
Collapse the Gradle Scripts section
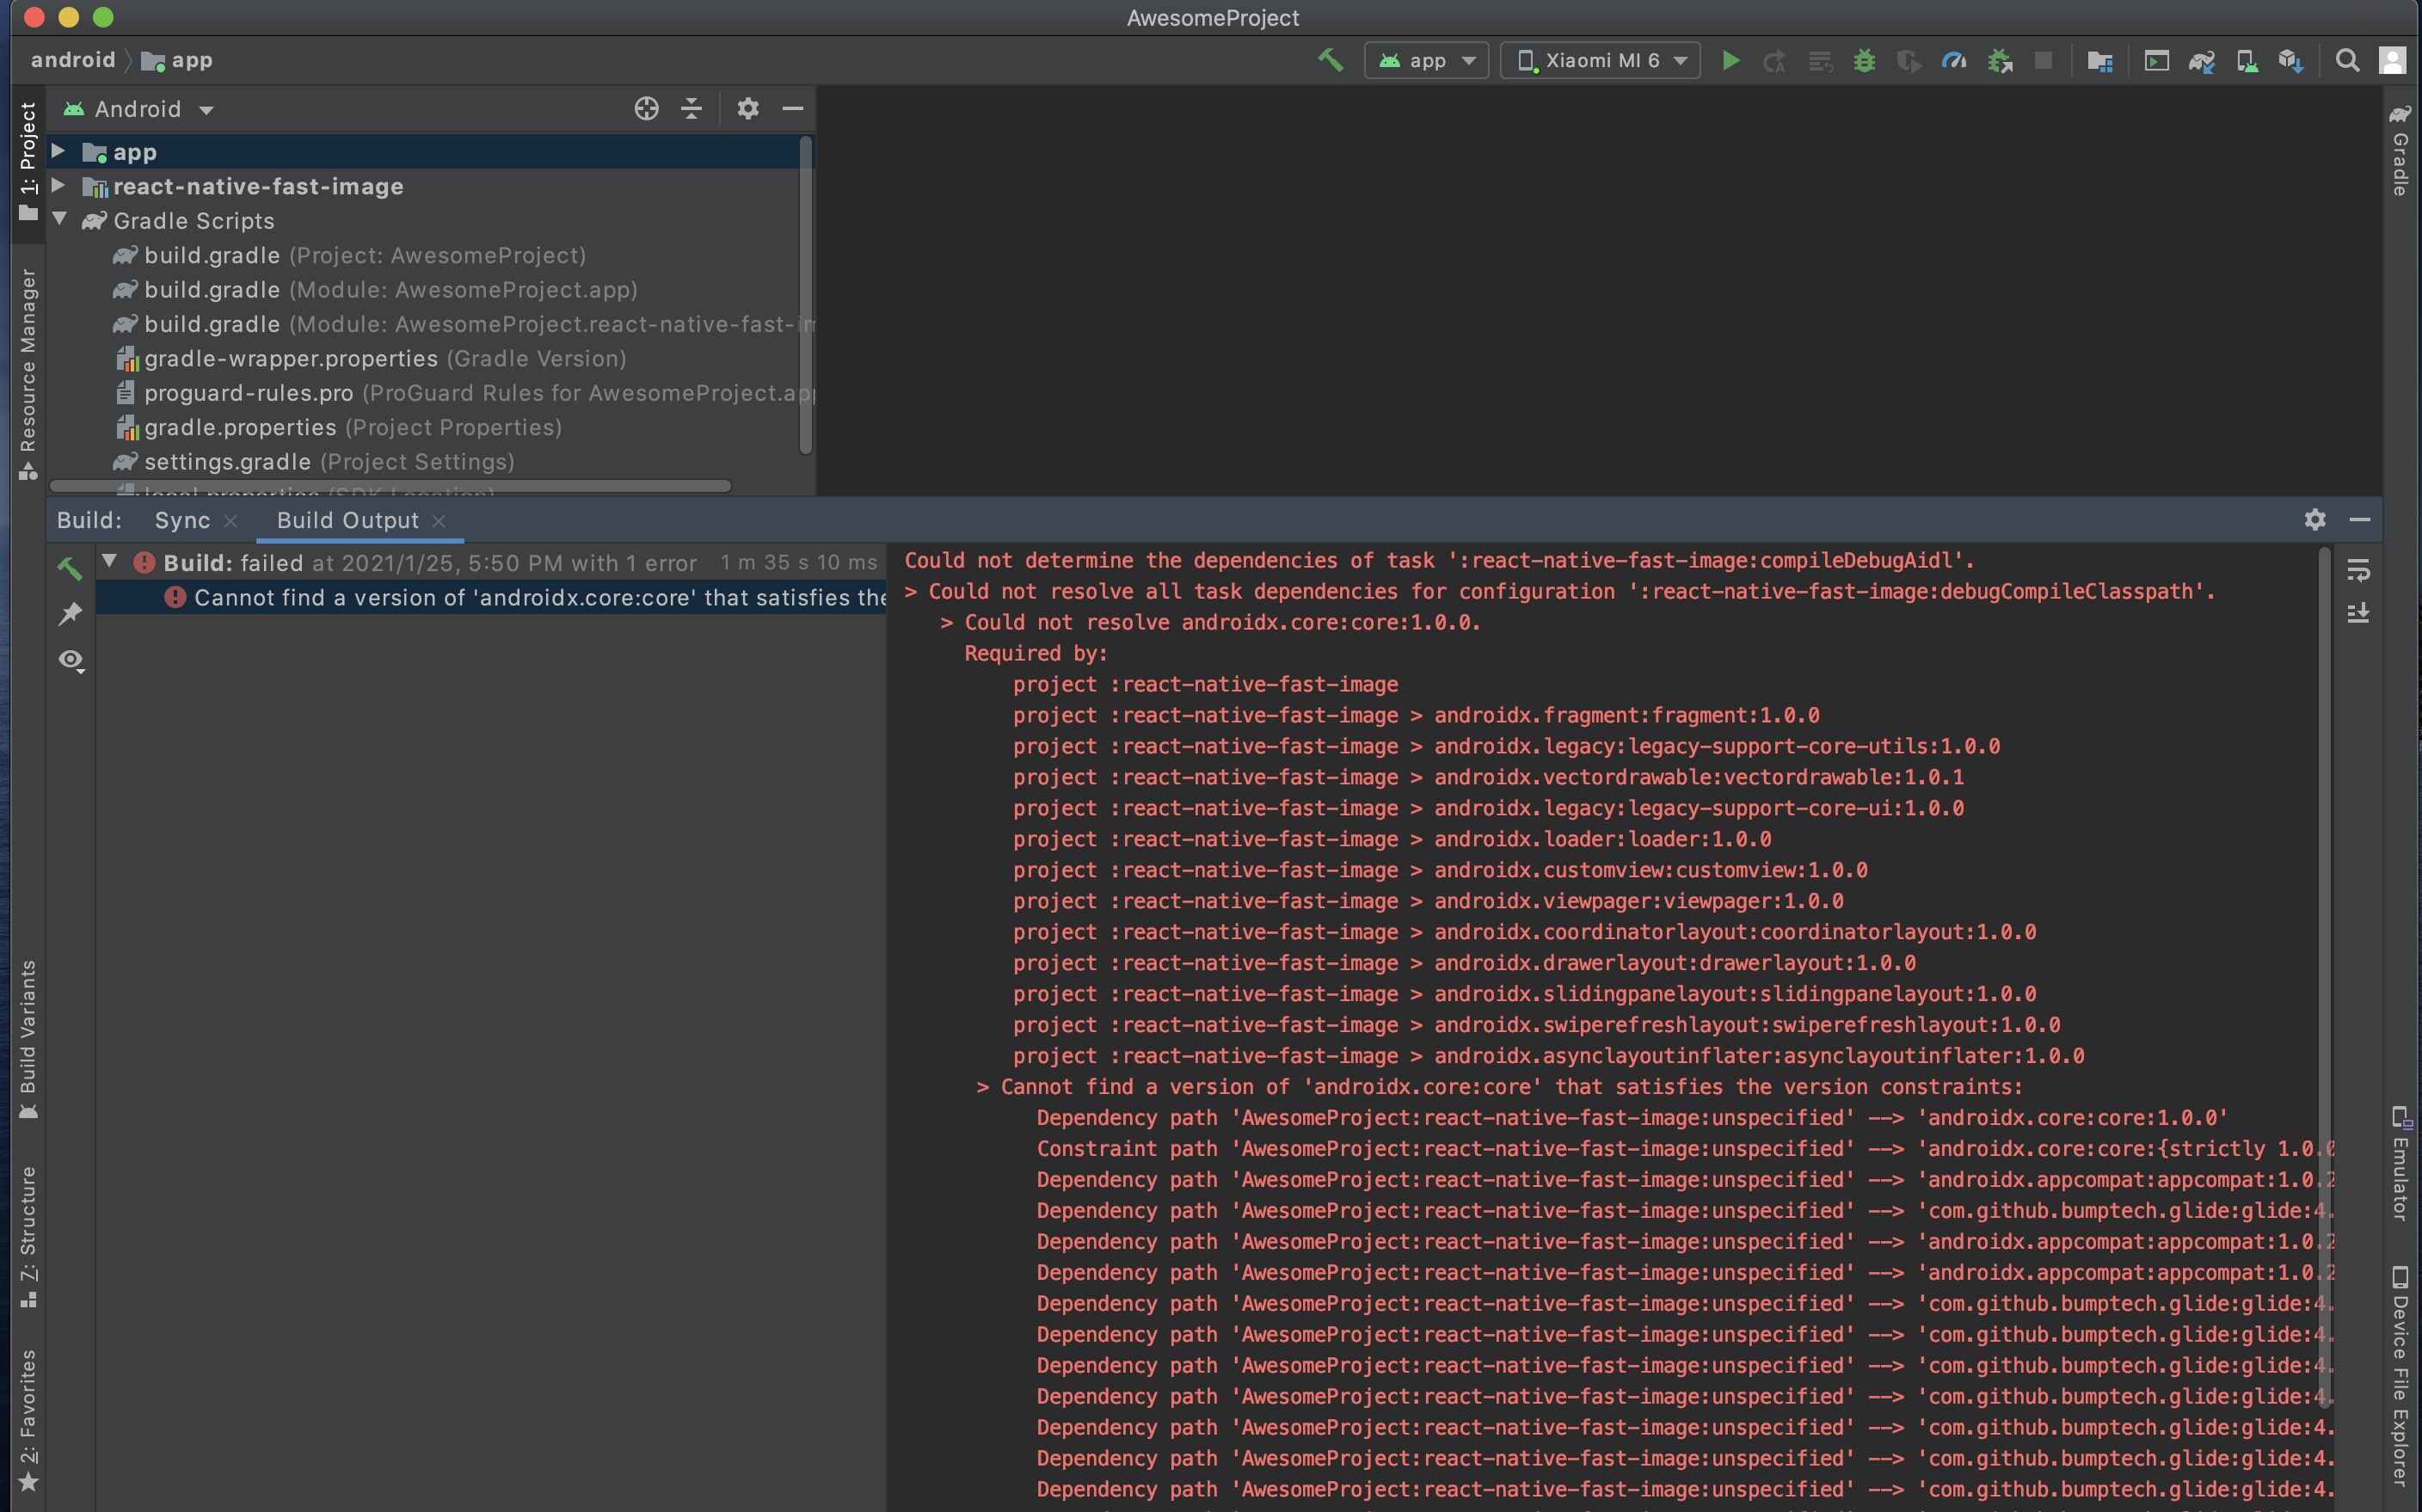(x=59, y=221)
